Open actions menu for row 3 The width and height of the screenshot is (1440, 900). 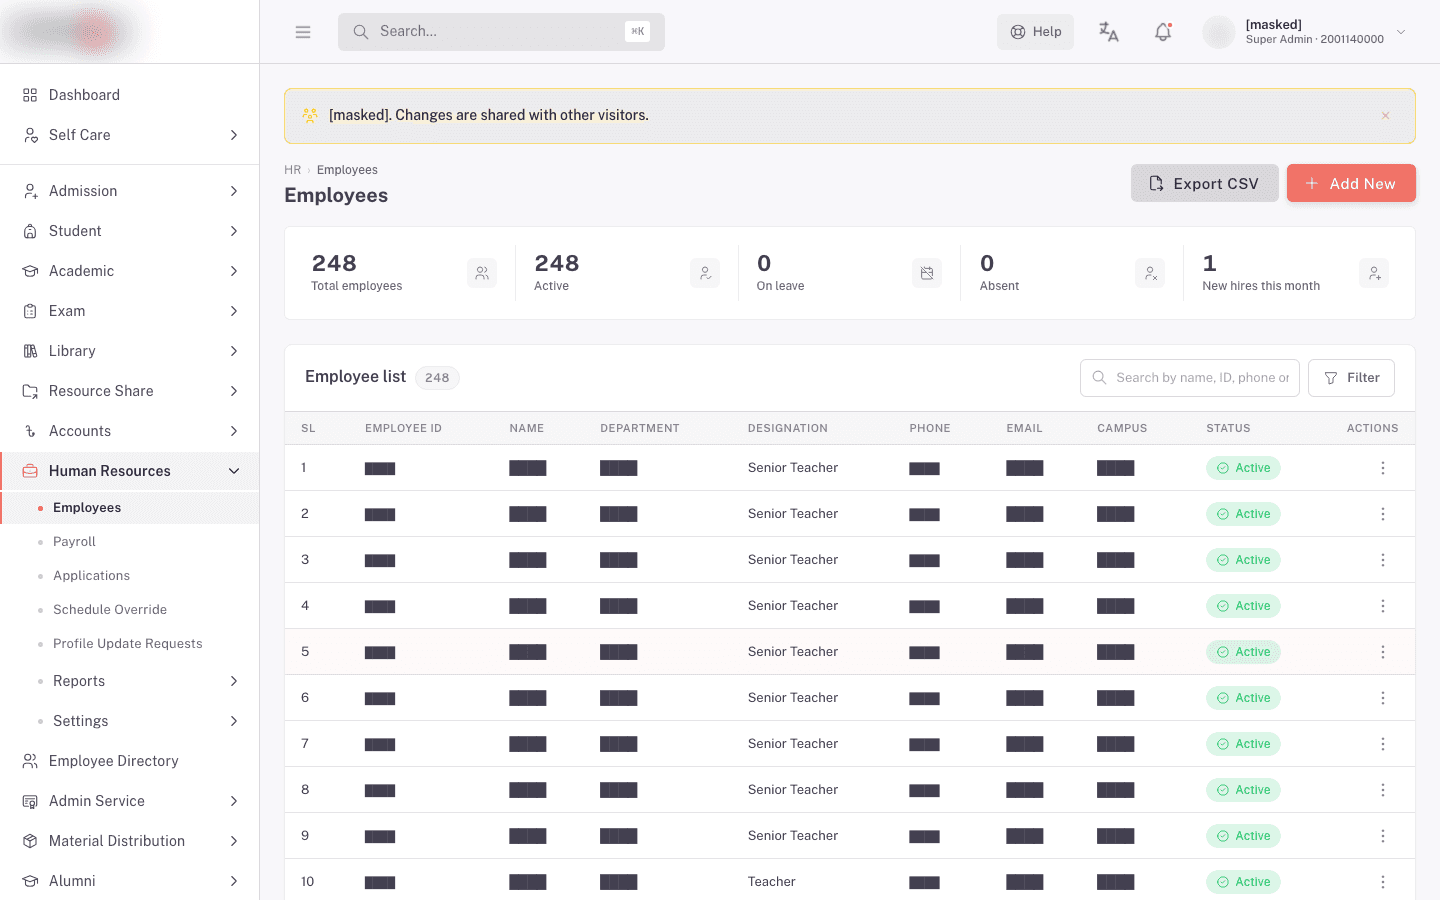point(1383,560)
